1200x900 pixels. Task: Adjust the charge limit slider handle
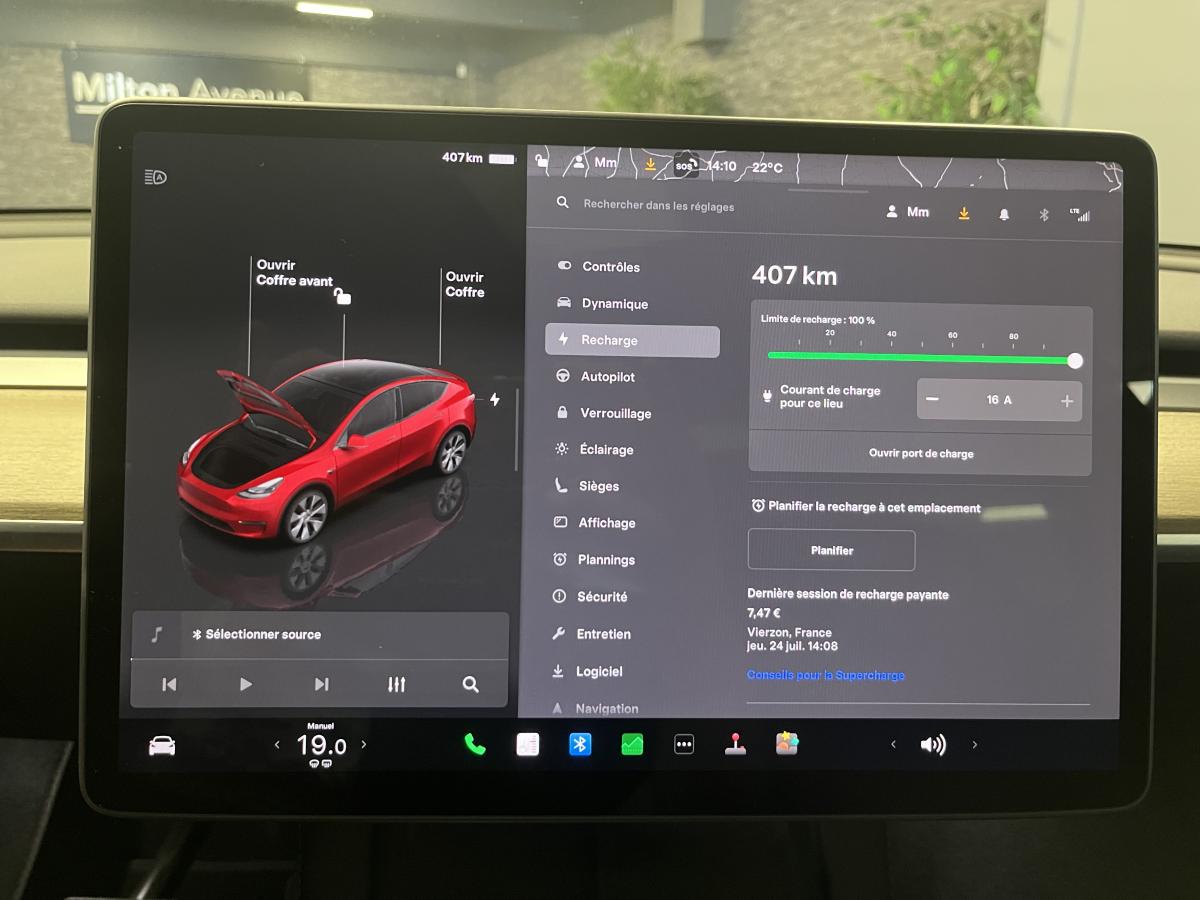point(1075,360)
